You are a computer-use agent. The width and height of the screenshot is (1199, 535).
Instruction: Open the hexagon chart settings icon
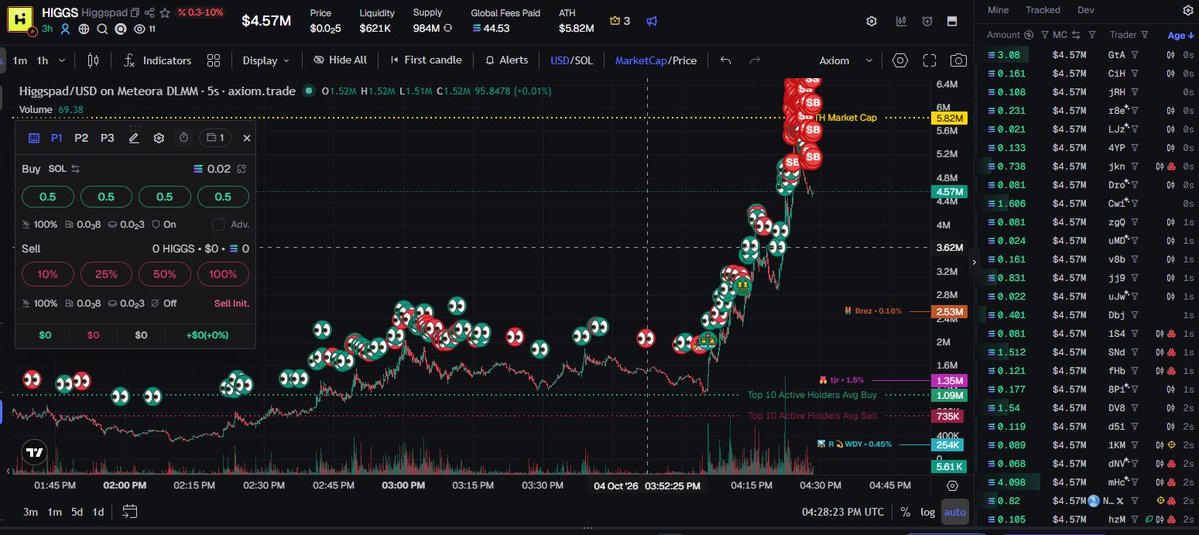pyautogui.click(x=900, y=60)
